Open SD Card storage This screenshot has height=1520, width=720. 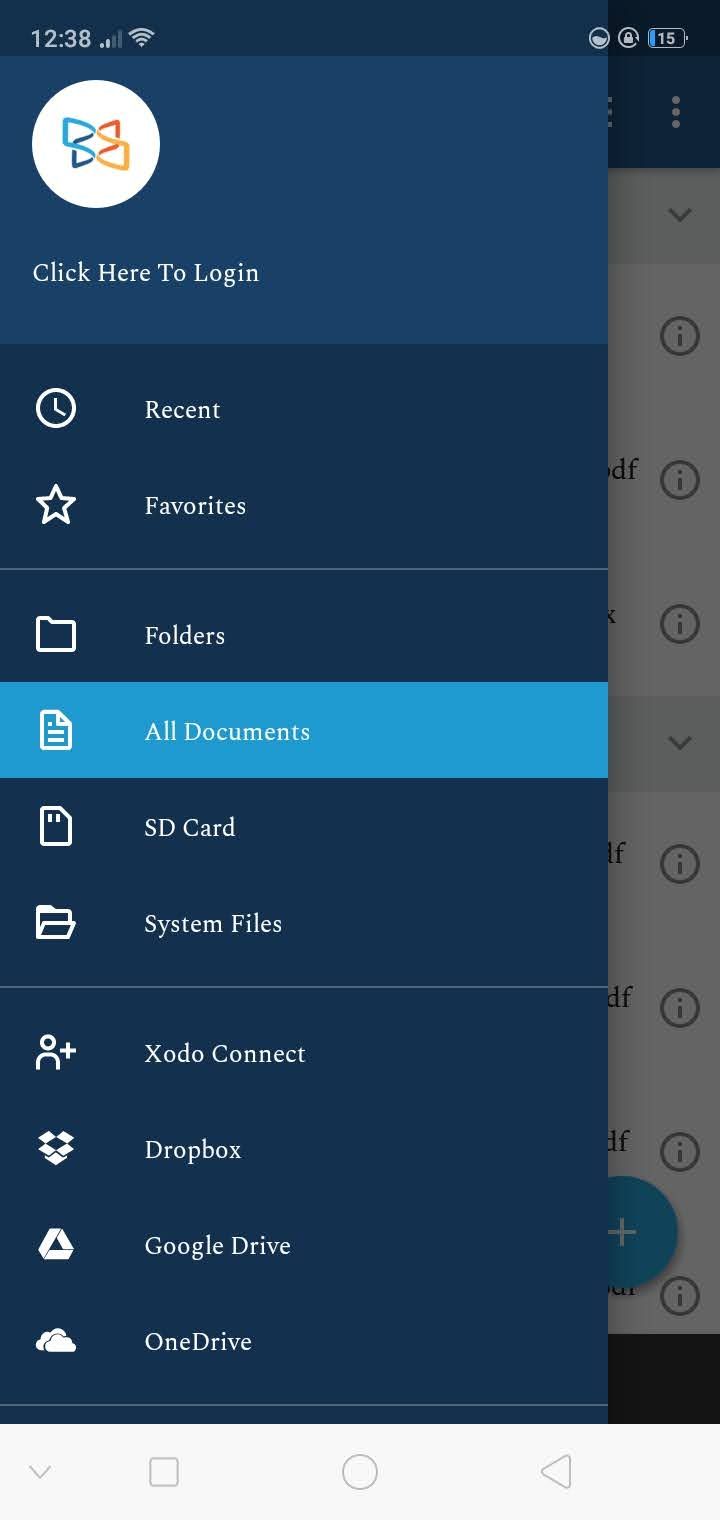coord(304,827)
